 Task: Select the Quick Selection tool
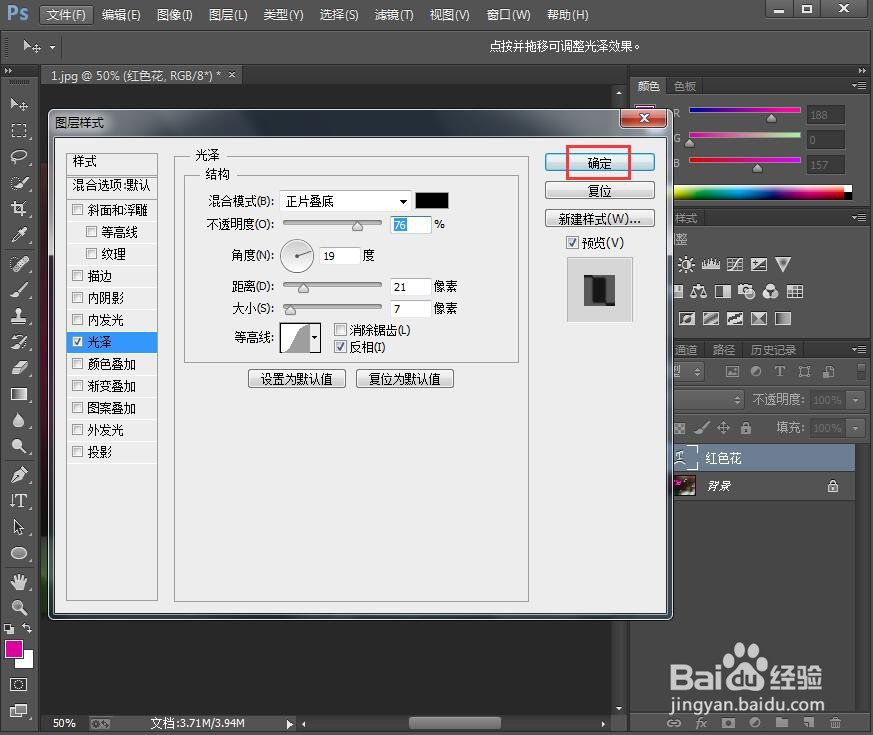point(19,183)
